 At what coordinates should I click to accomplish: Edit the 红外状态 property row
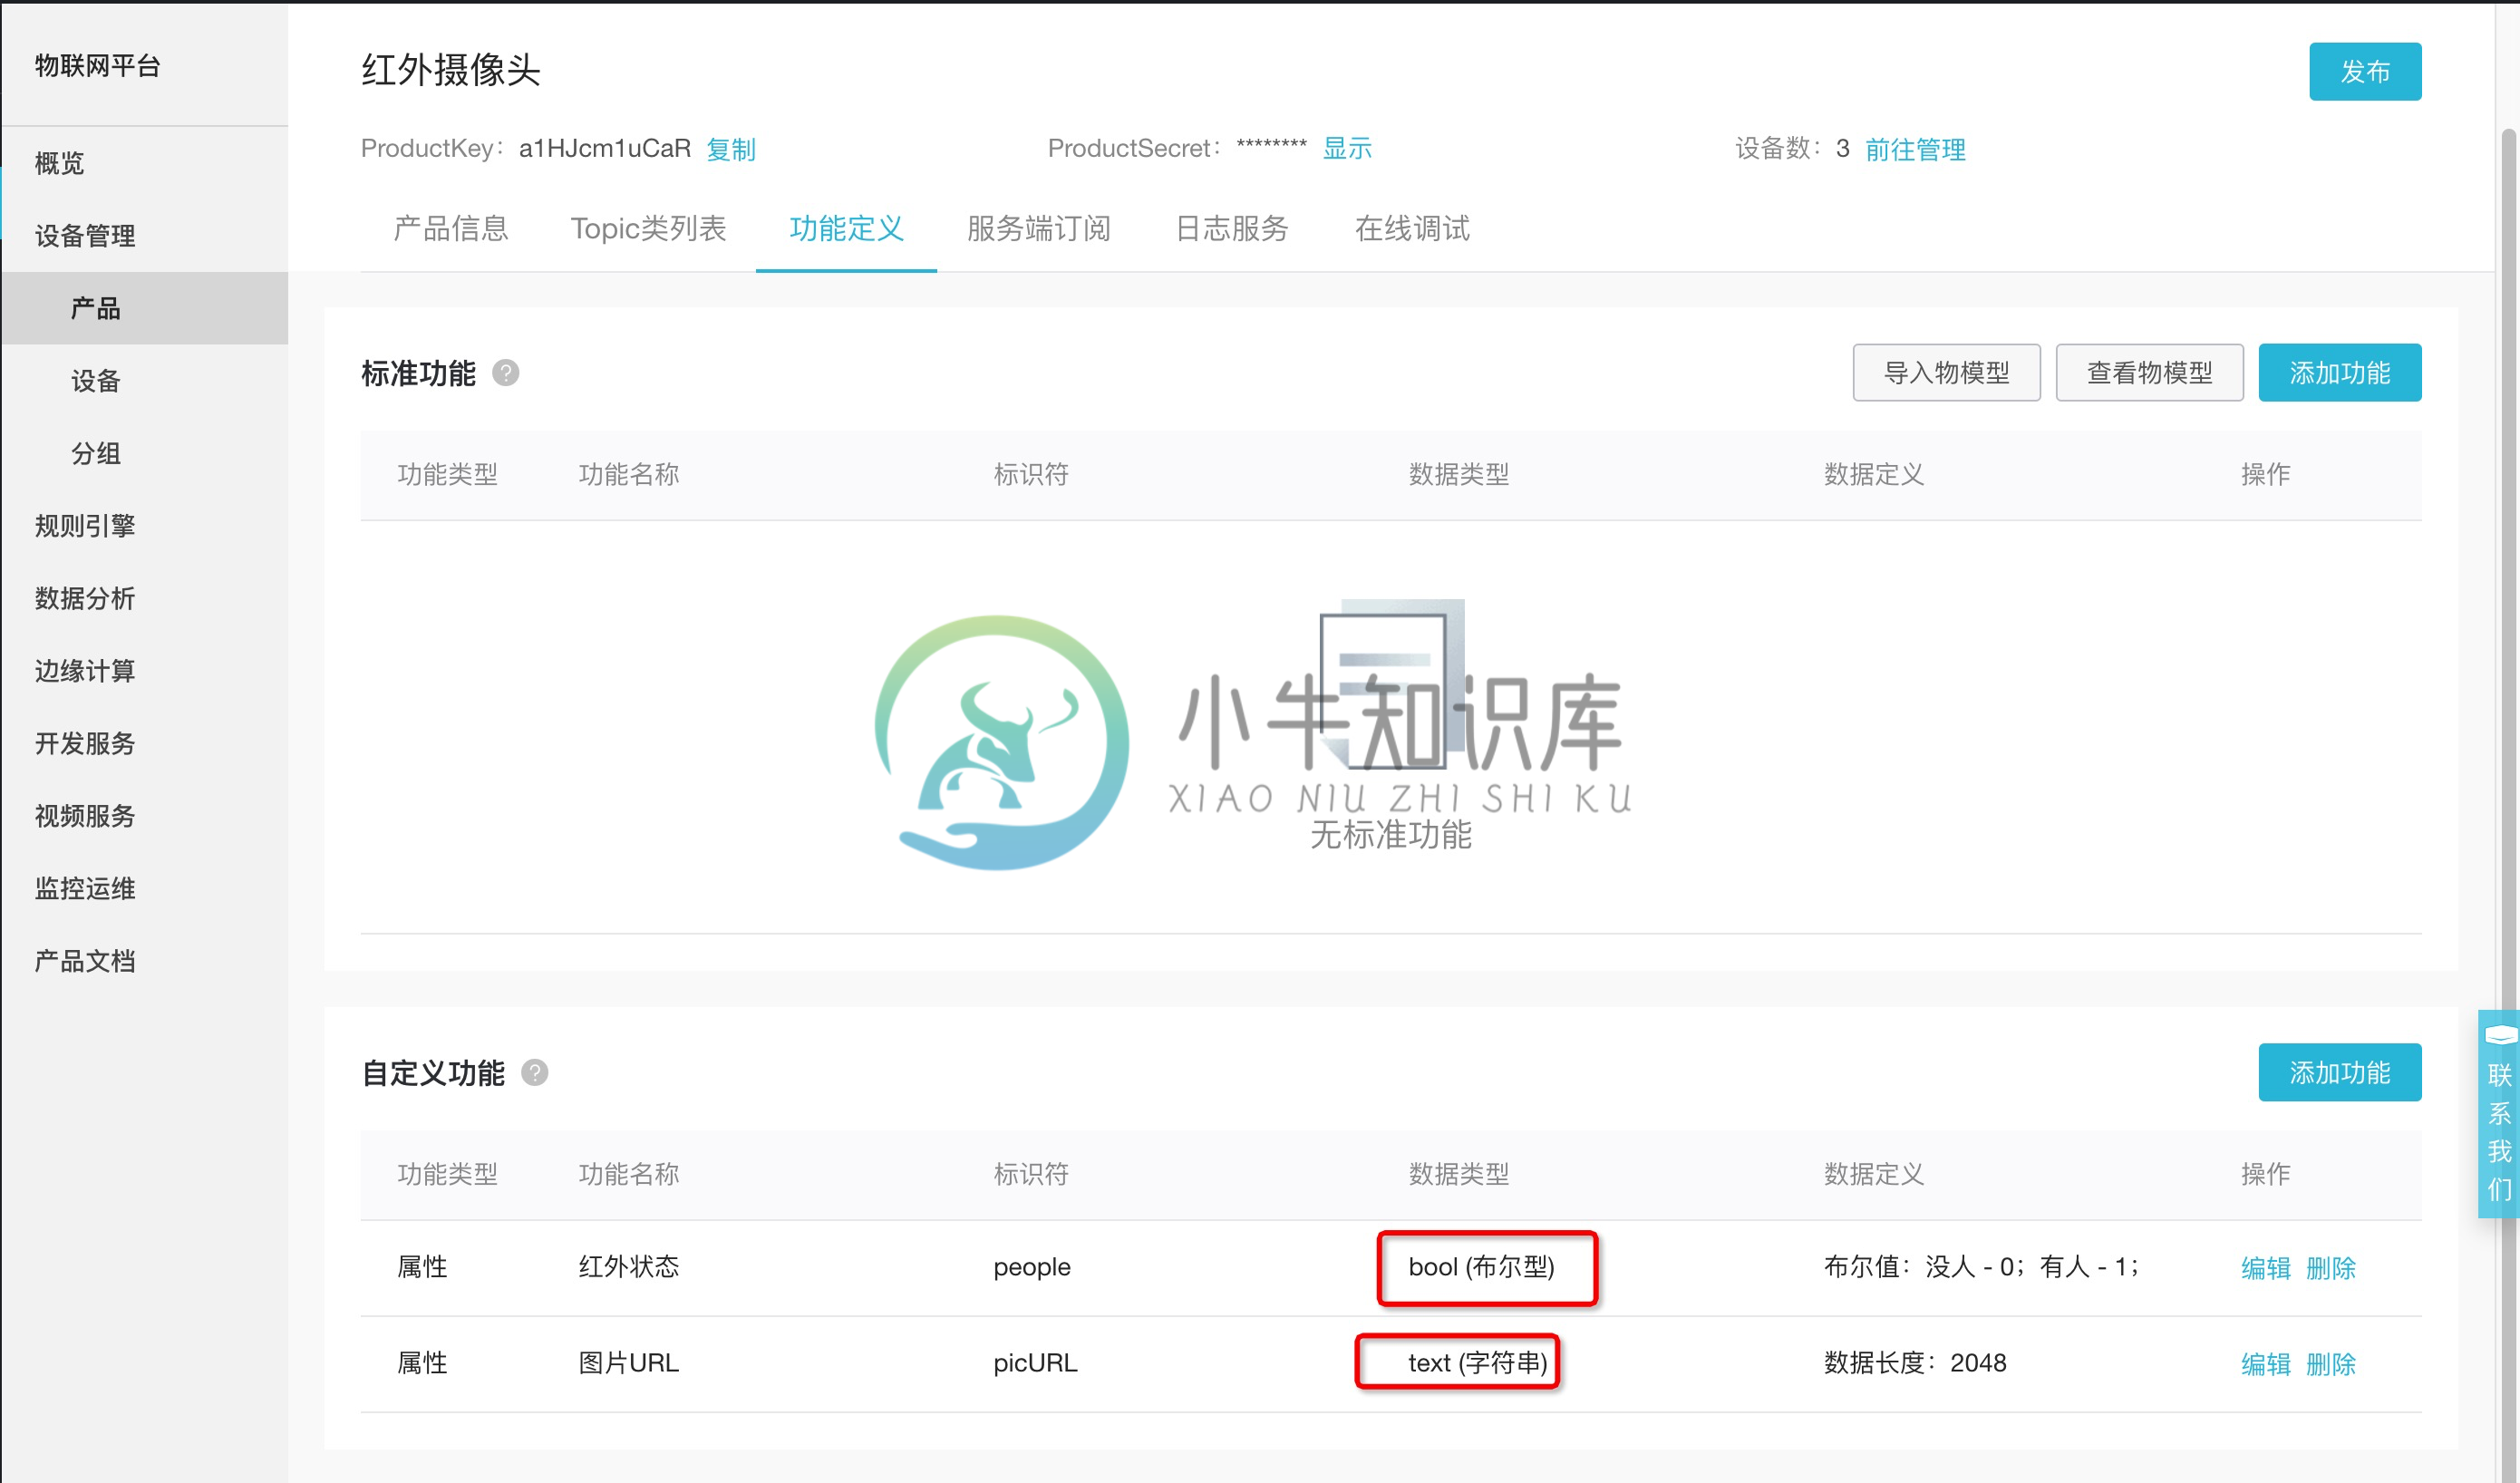2266,1268
